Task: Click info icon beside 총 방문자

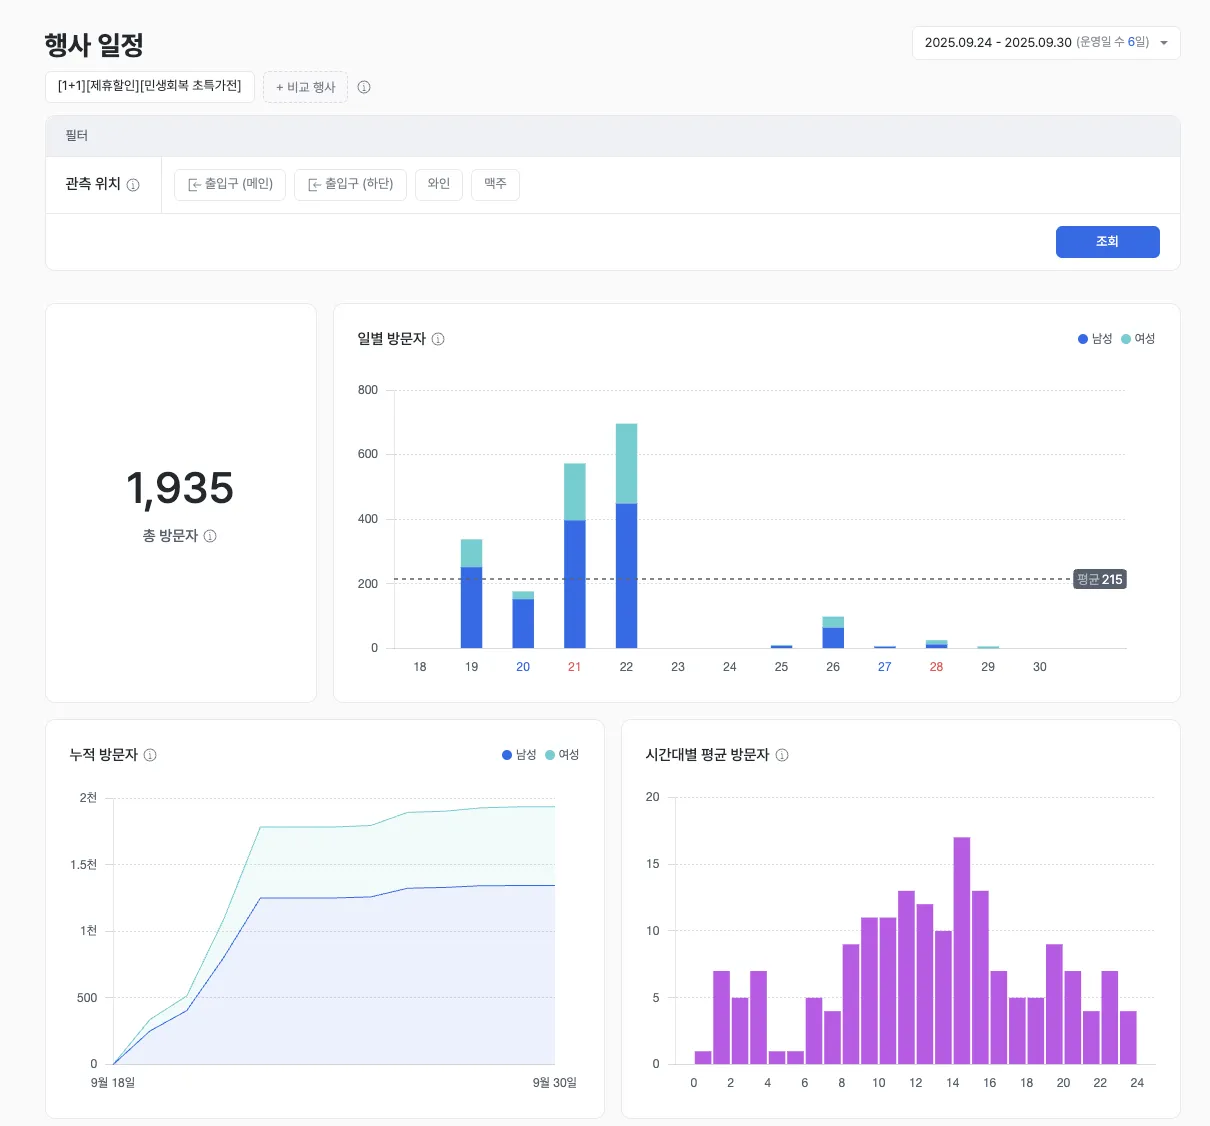Action: coord(210,536)
